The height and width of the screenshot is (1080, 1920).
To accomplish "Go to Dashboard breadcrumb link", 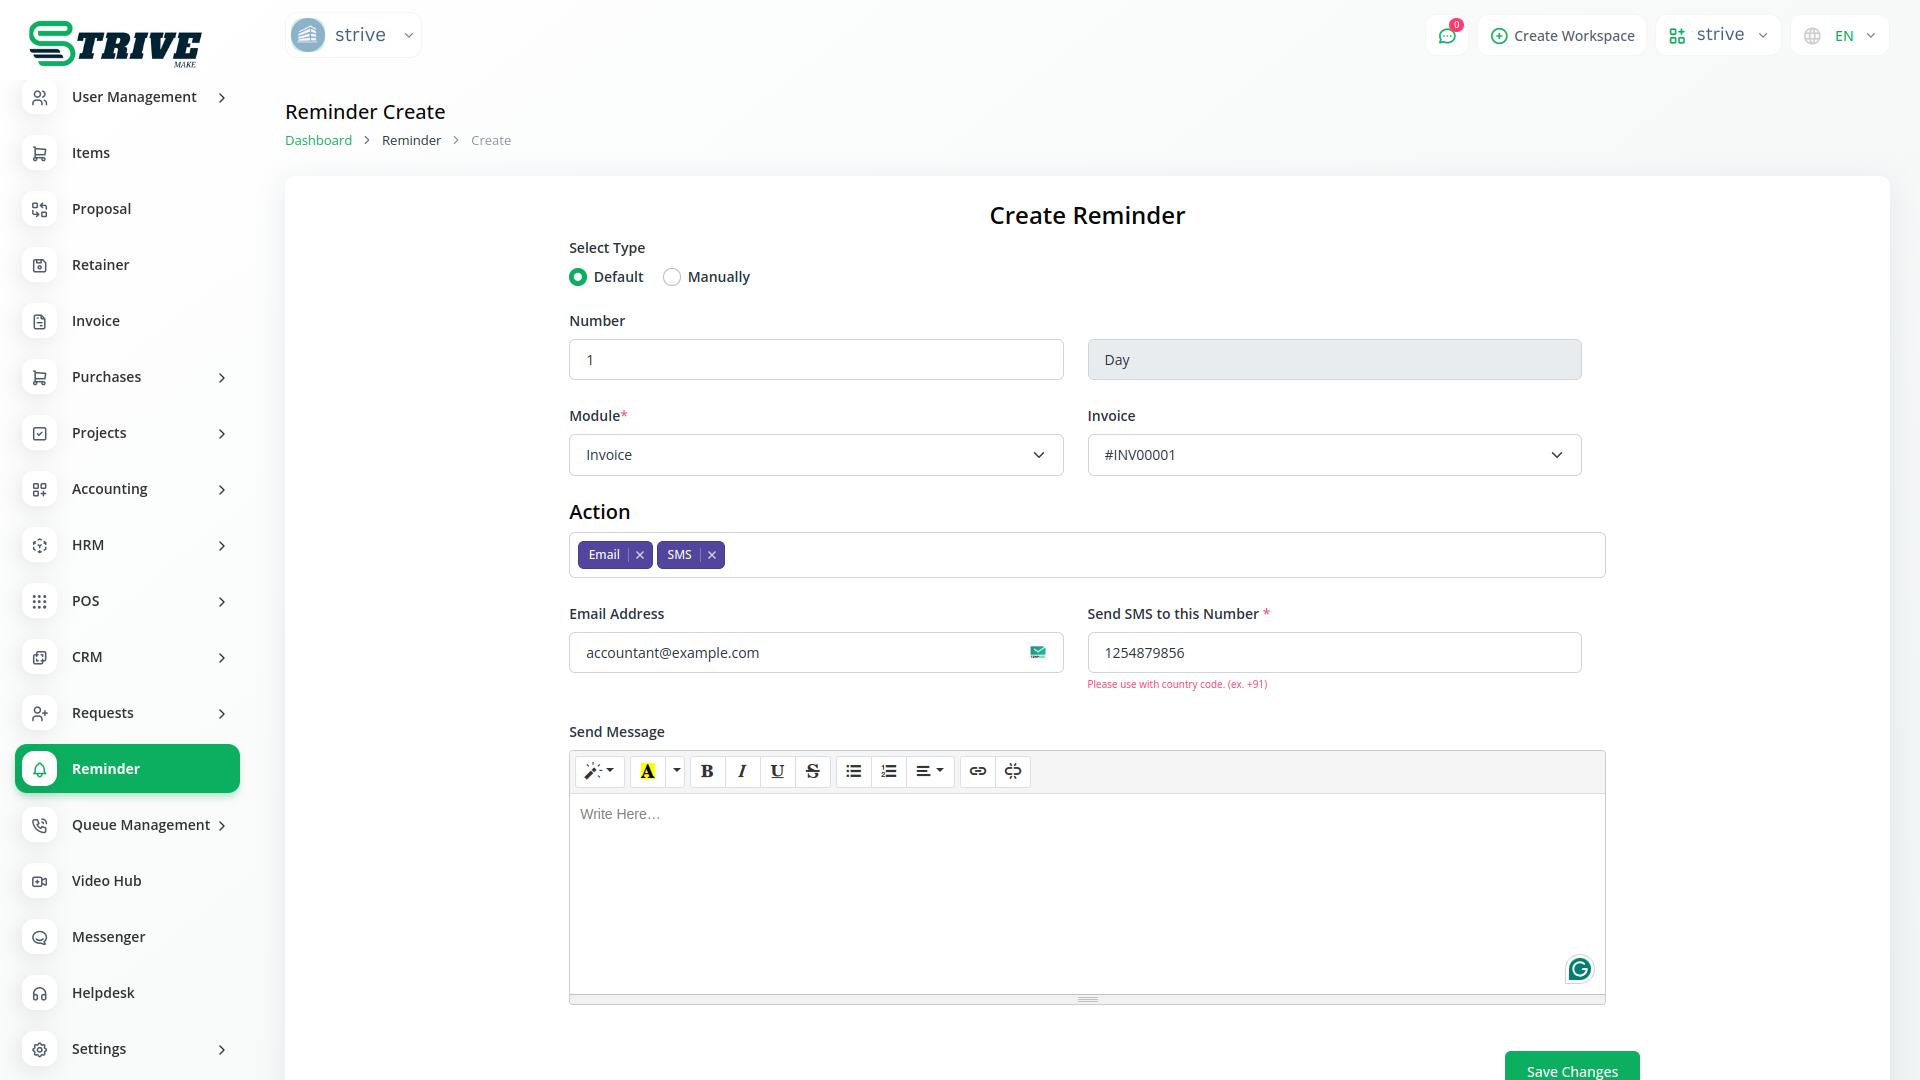I will point(318,141).
